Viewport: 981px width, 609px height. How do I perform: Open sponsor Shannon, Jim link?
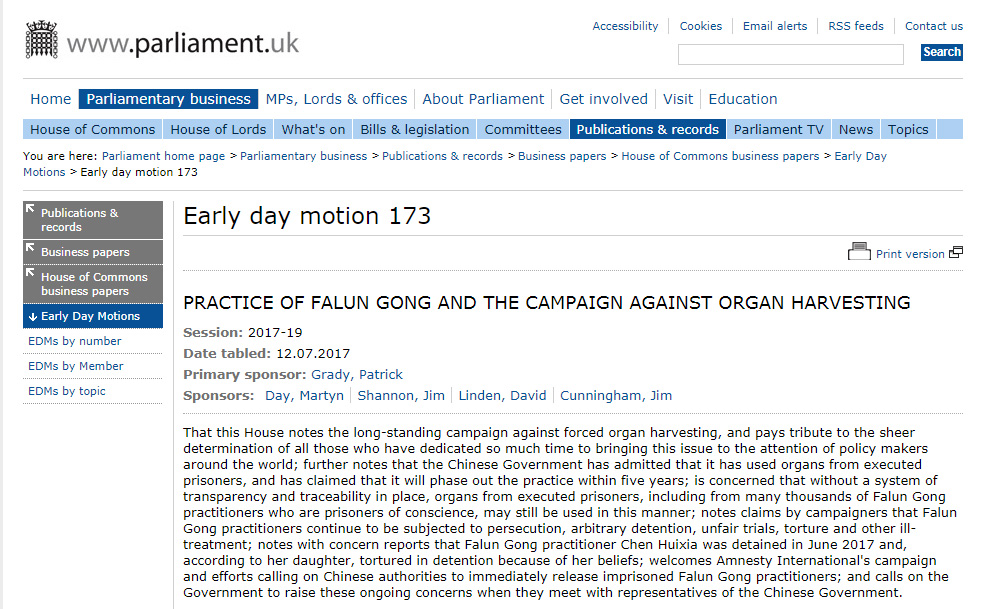(x=400, y=395)
